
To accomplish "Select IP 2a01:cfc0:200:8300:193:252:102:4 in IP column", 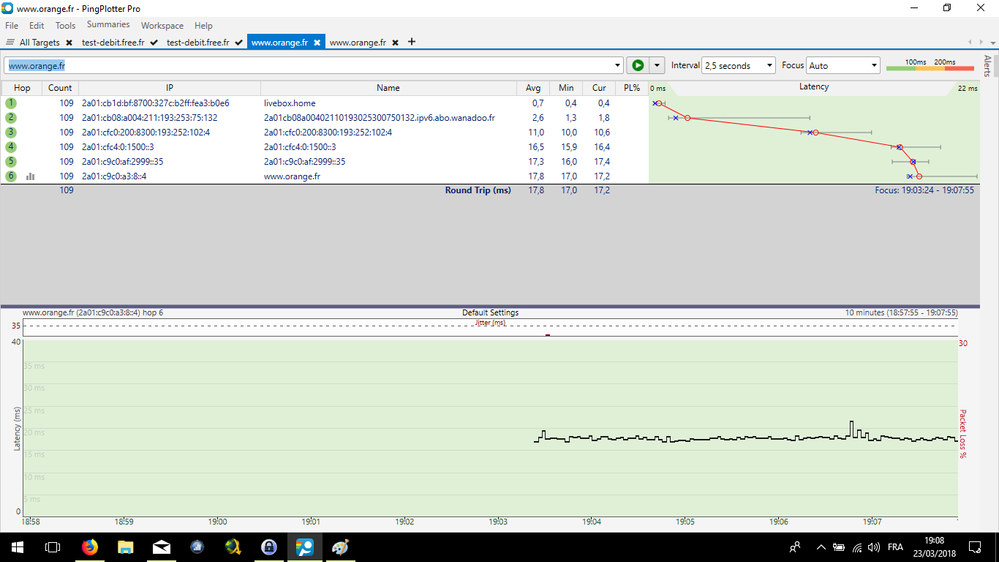I will pos(145,132).
